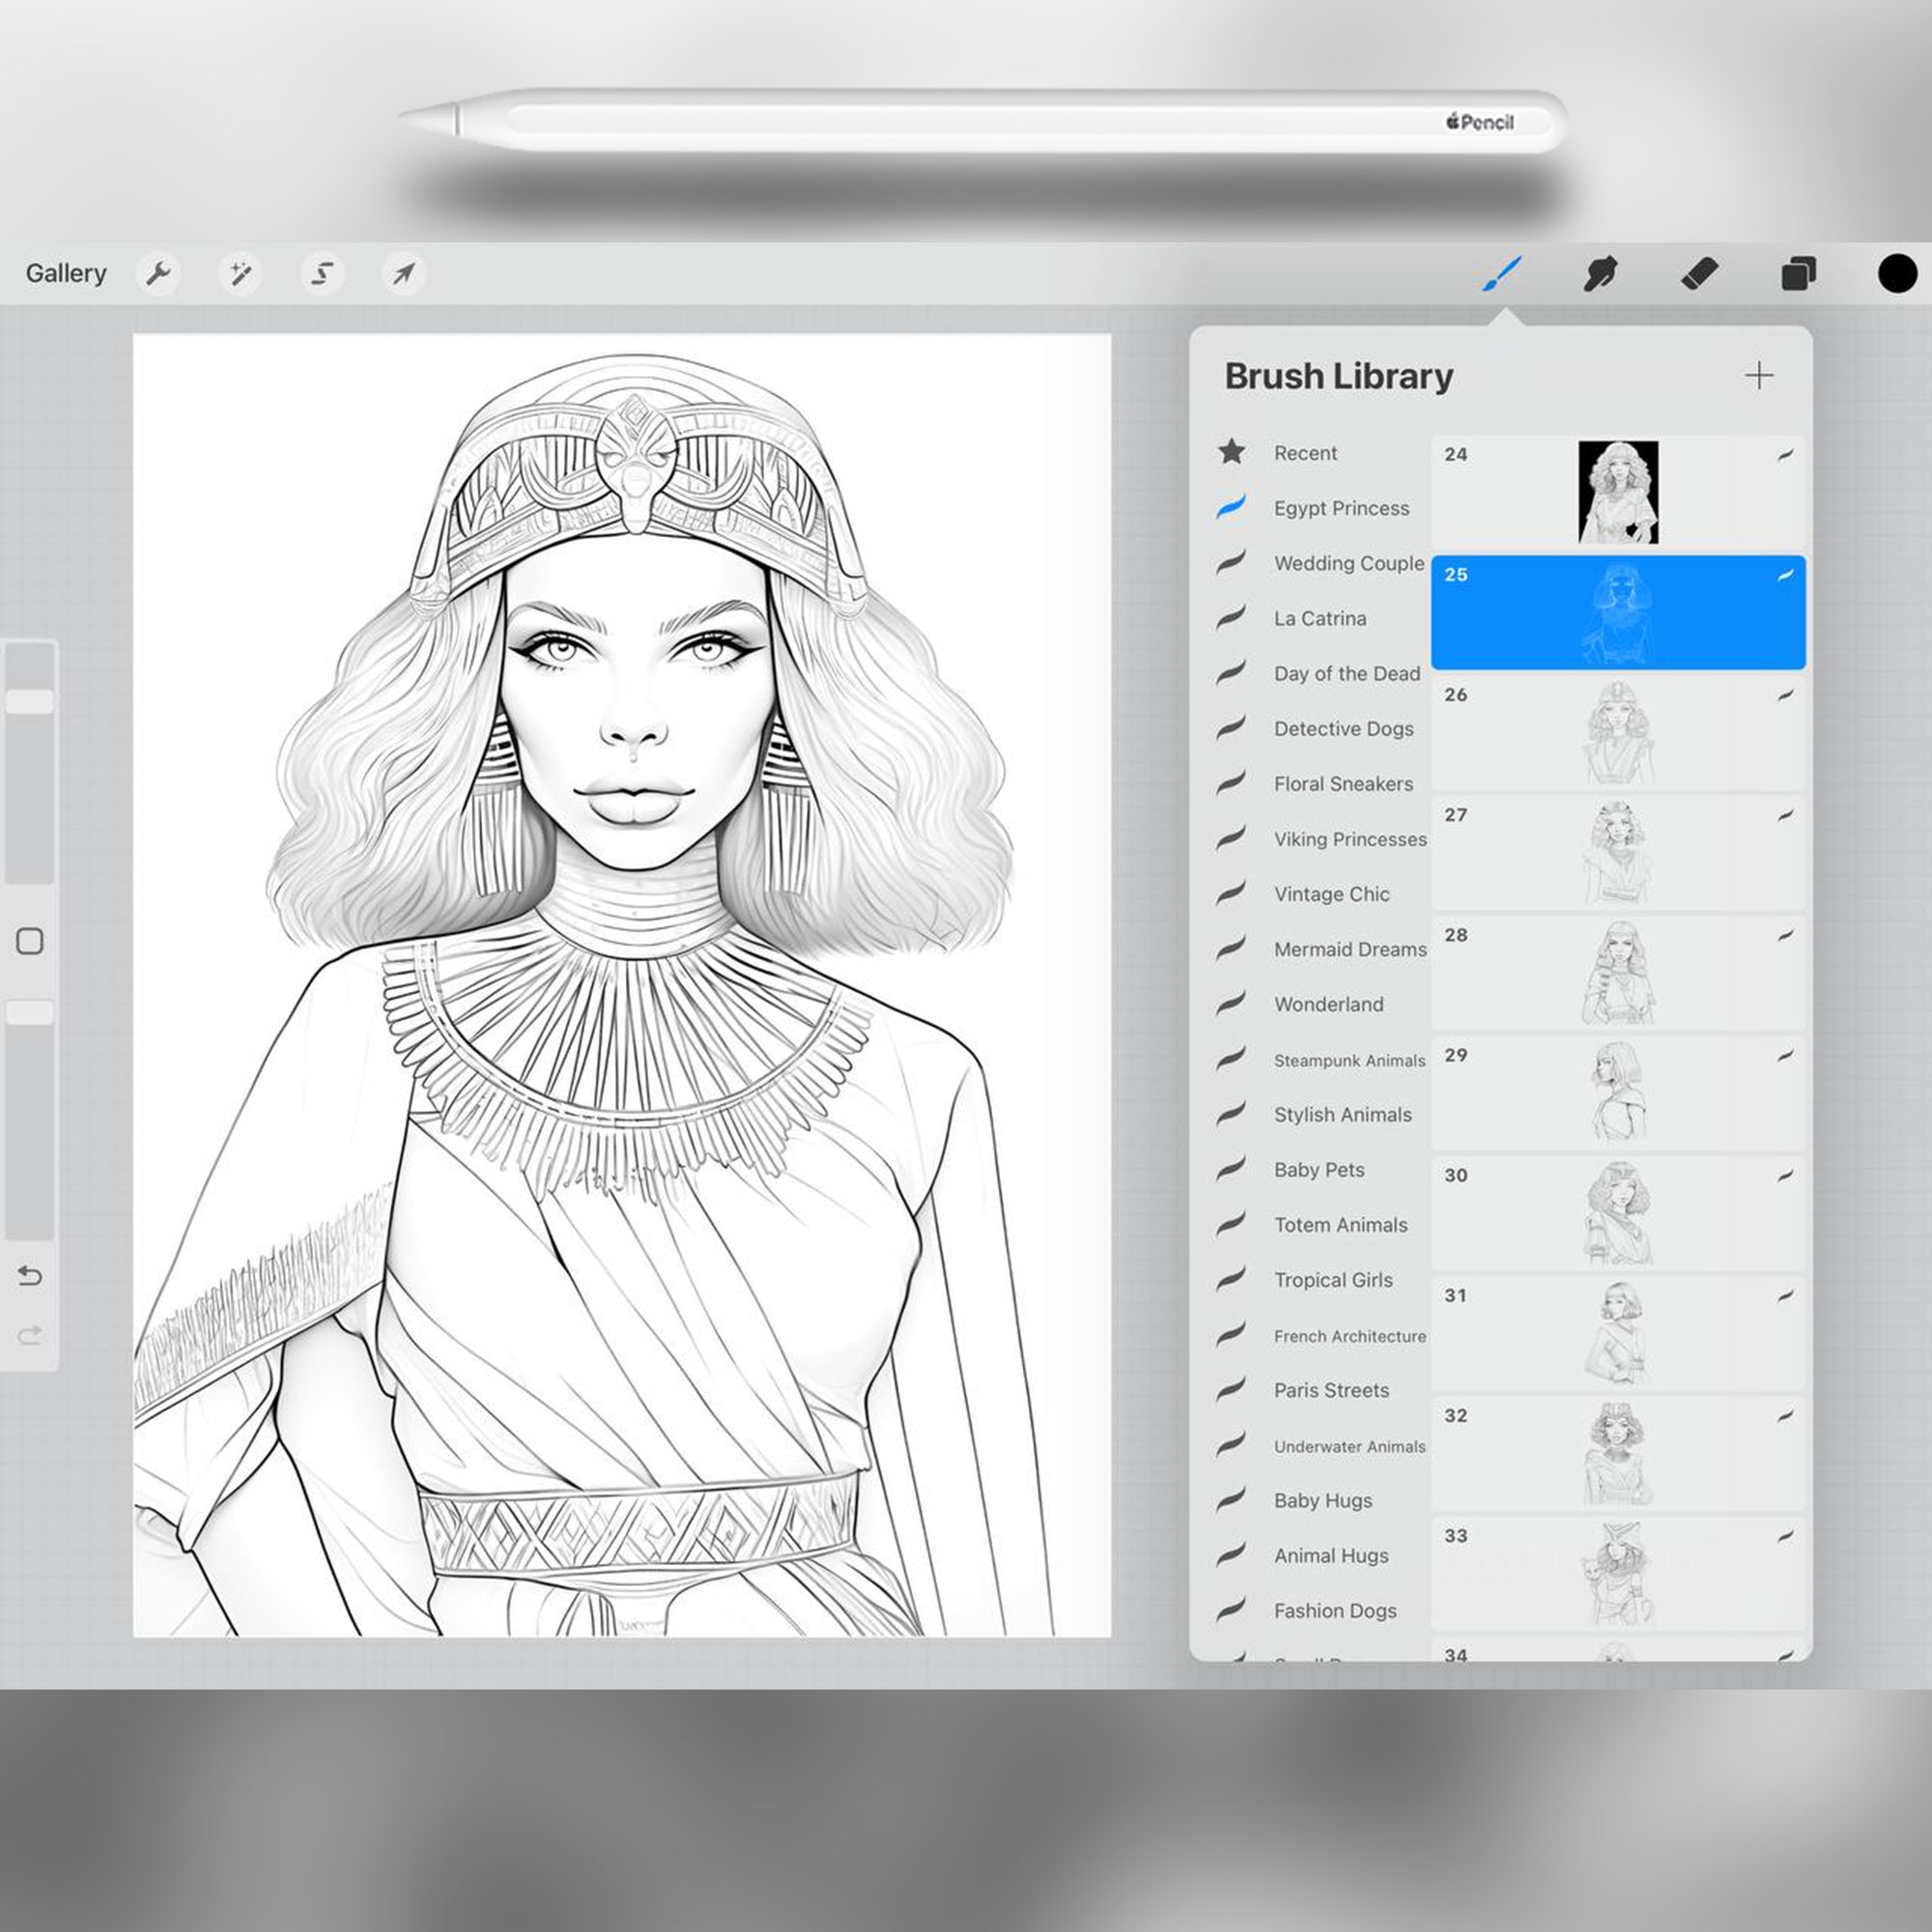This screenshot has height=1932, width=1932.
Task: Open the La Catrina brush set
Action: (1319, 618)
